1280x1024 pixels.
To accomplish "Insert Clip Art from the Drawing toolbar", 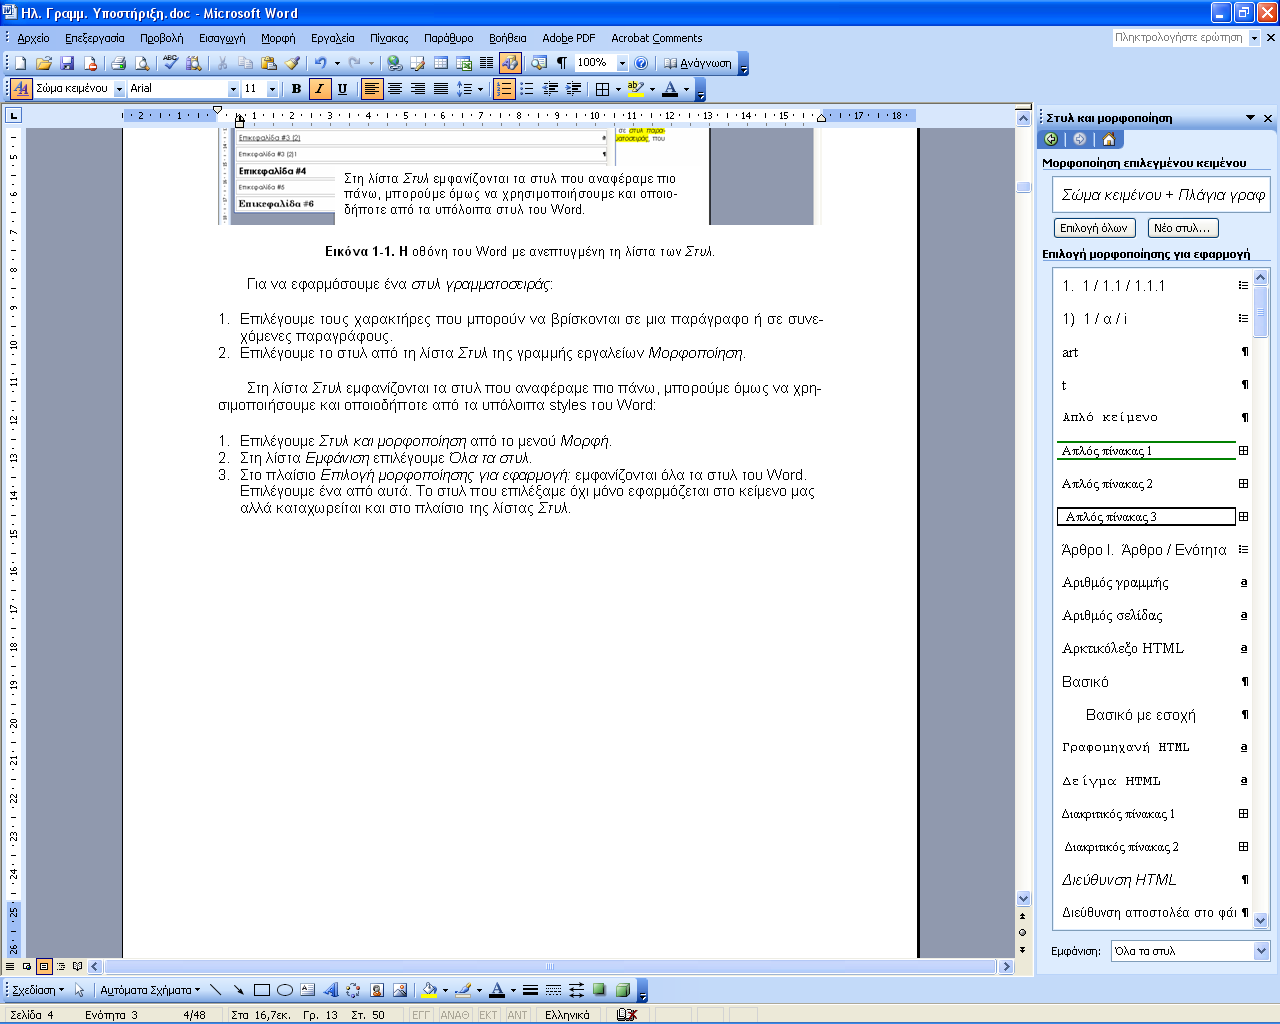I will [x=377, y=990].
